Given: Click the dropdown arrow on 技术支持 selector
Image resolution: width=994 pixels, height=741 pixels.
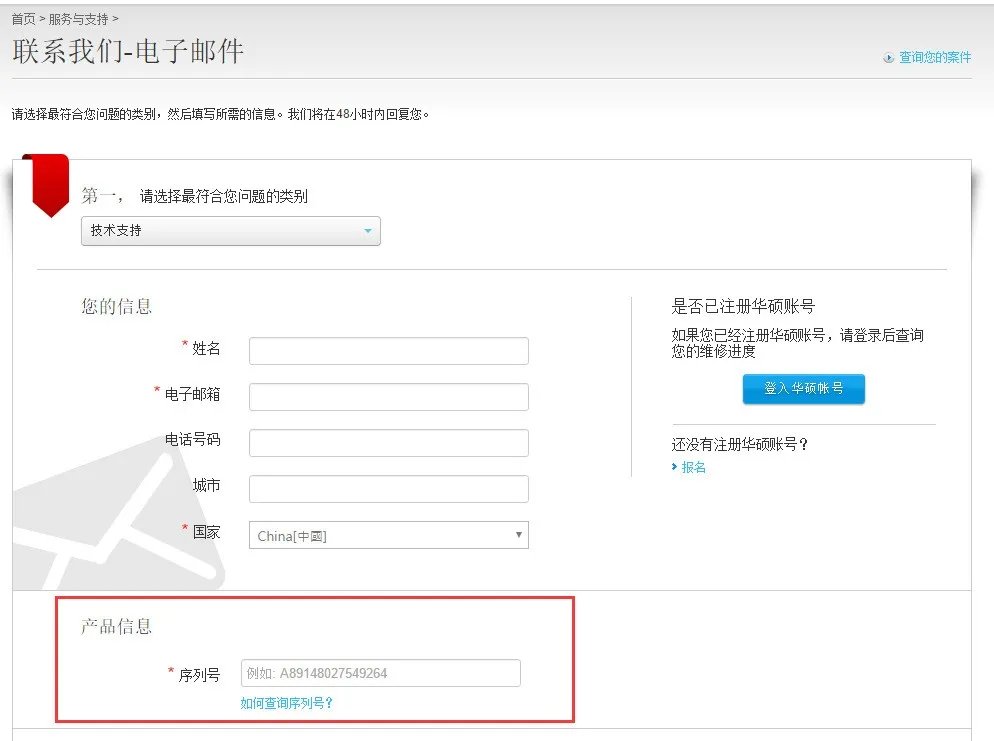Looking at the screenshot, I should point(370,230).
